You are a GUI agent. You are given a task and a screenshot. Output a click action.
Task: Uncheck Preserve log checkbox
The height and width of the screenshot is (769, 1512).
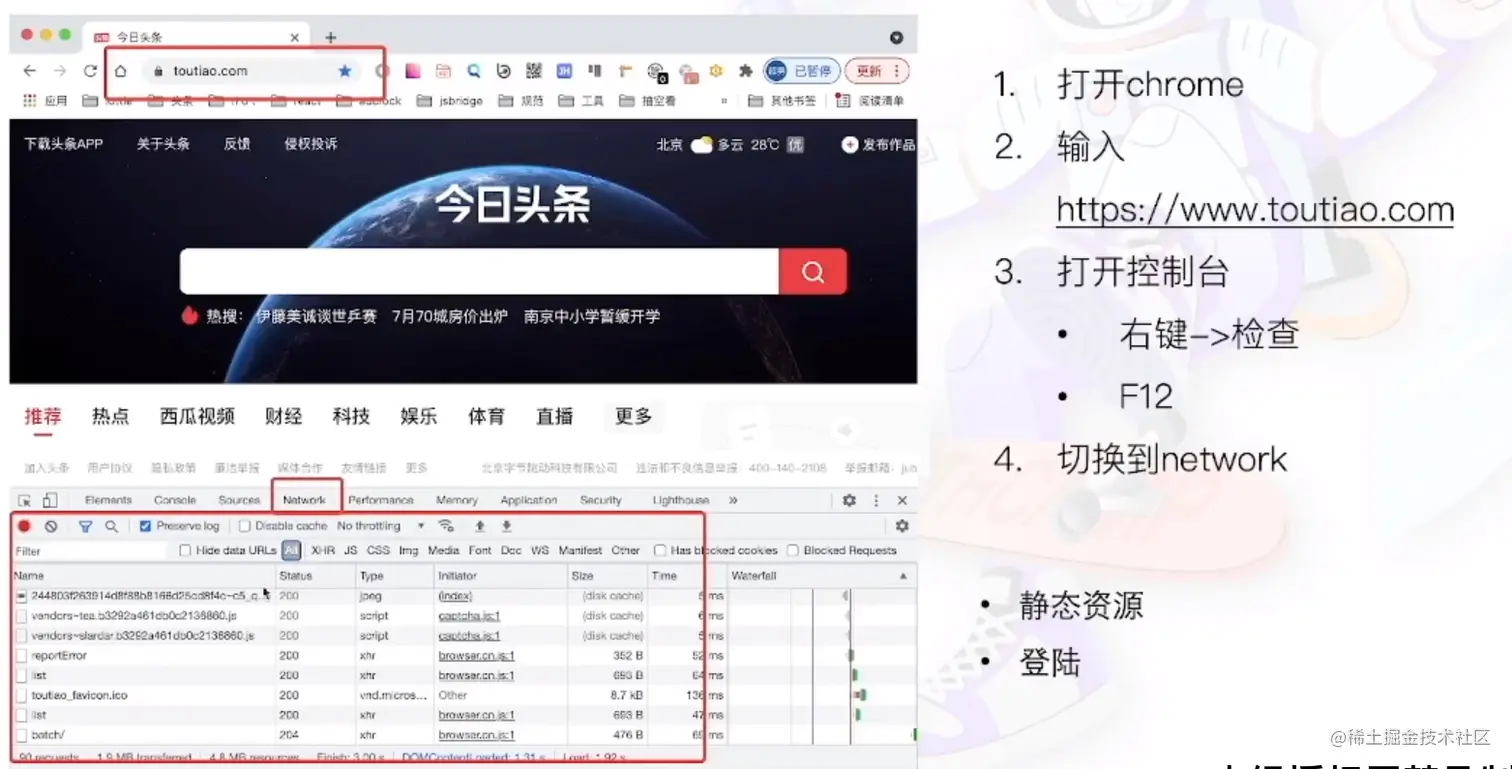pos(145,526)
